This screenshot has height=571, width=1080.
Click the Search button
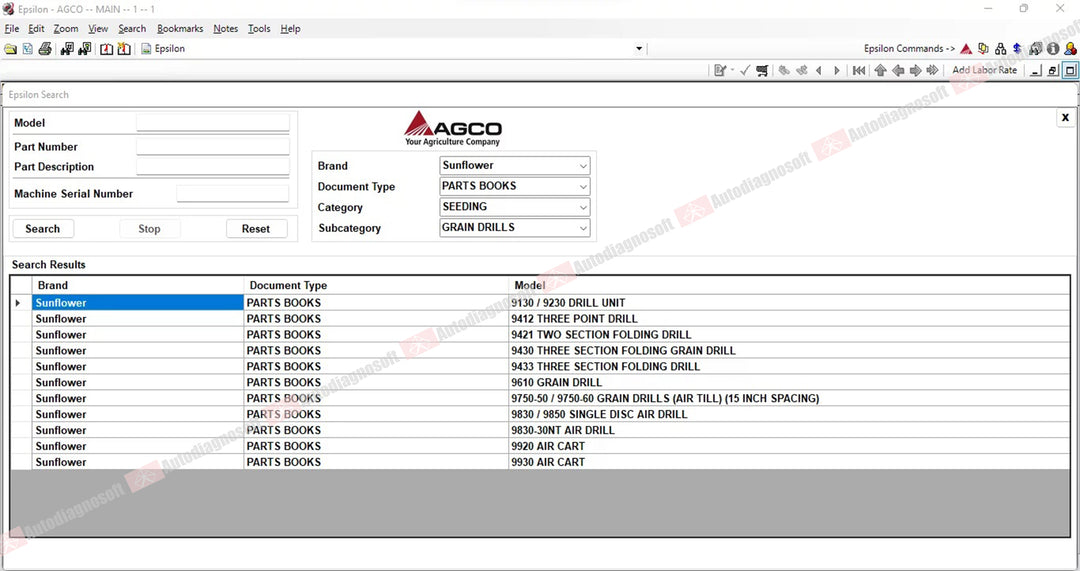click(x=43, y=229)
